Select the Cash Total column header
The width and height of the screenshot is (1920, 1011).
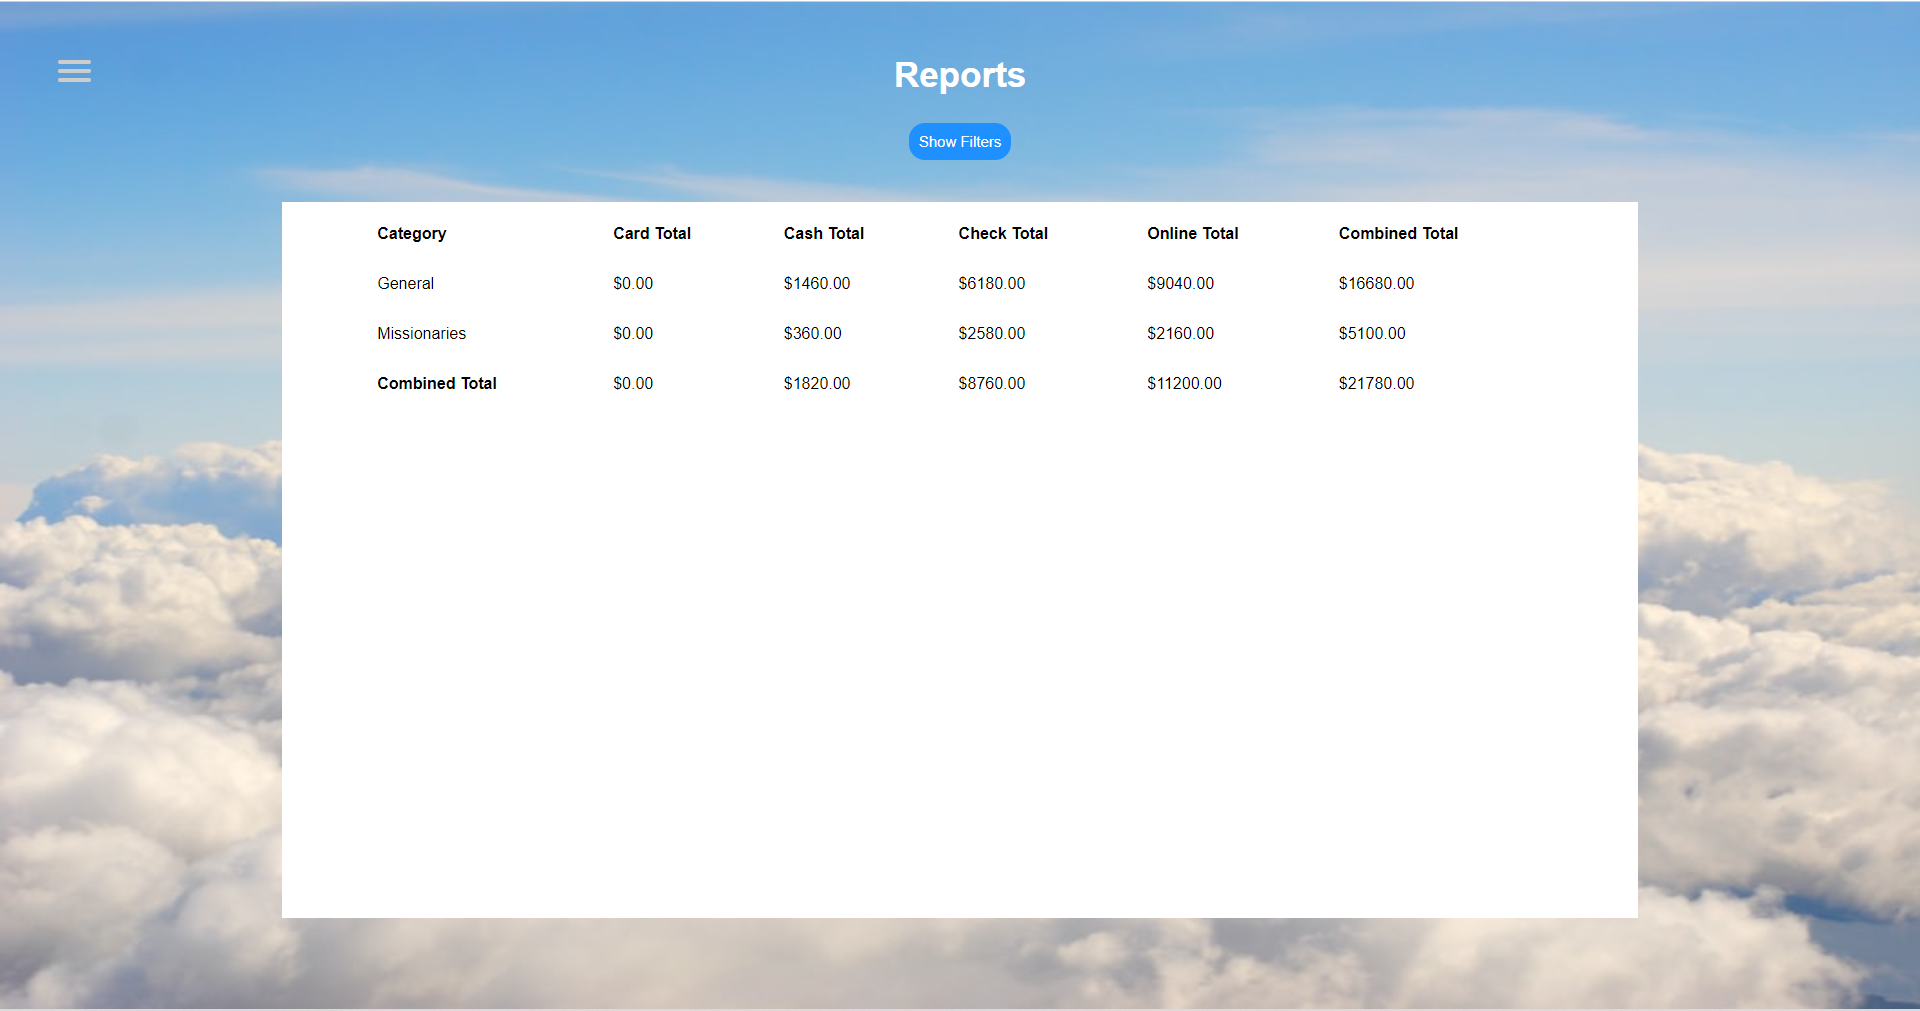823,233
